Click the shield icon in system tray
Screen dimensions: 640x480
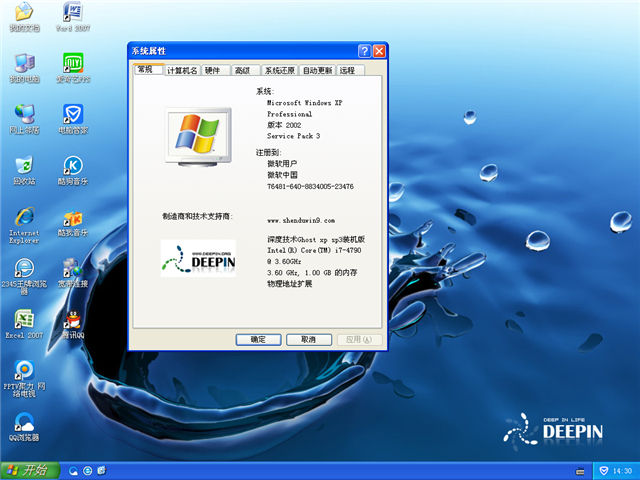(x=604, y=471)
